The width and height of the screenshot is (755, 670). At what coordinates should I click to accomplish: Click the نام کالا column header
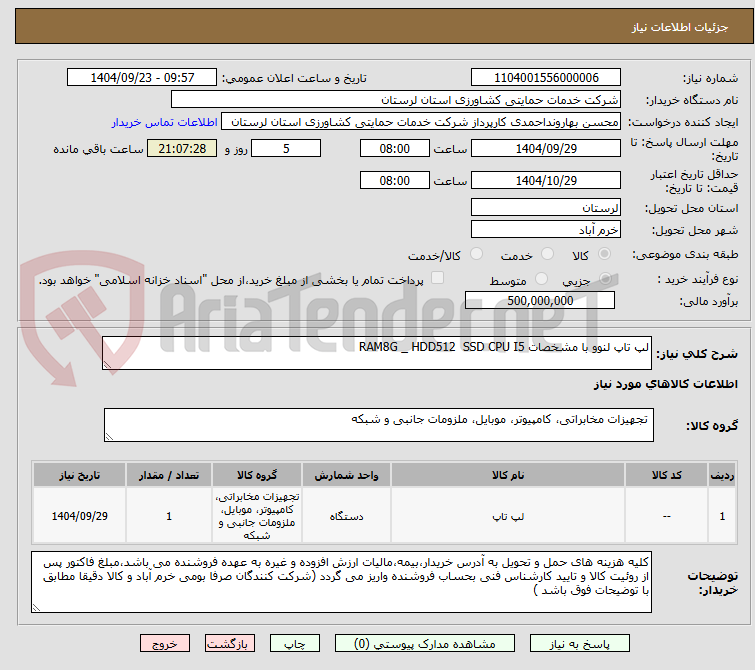508,475
